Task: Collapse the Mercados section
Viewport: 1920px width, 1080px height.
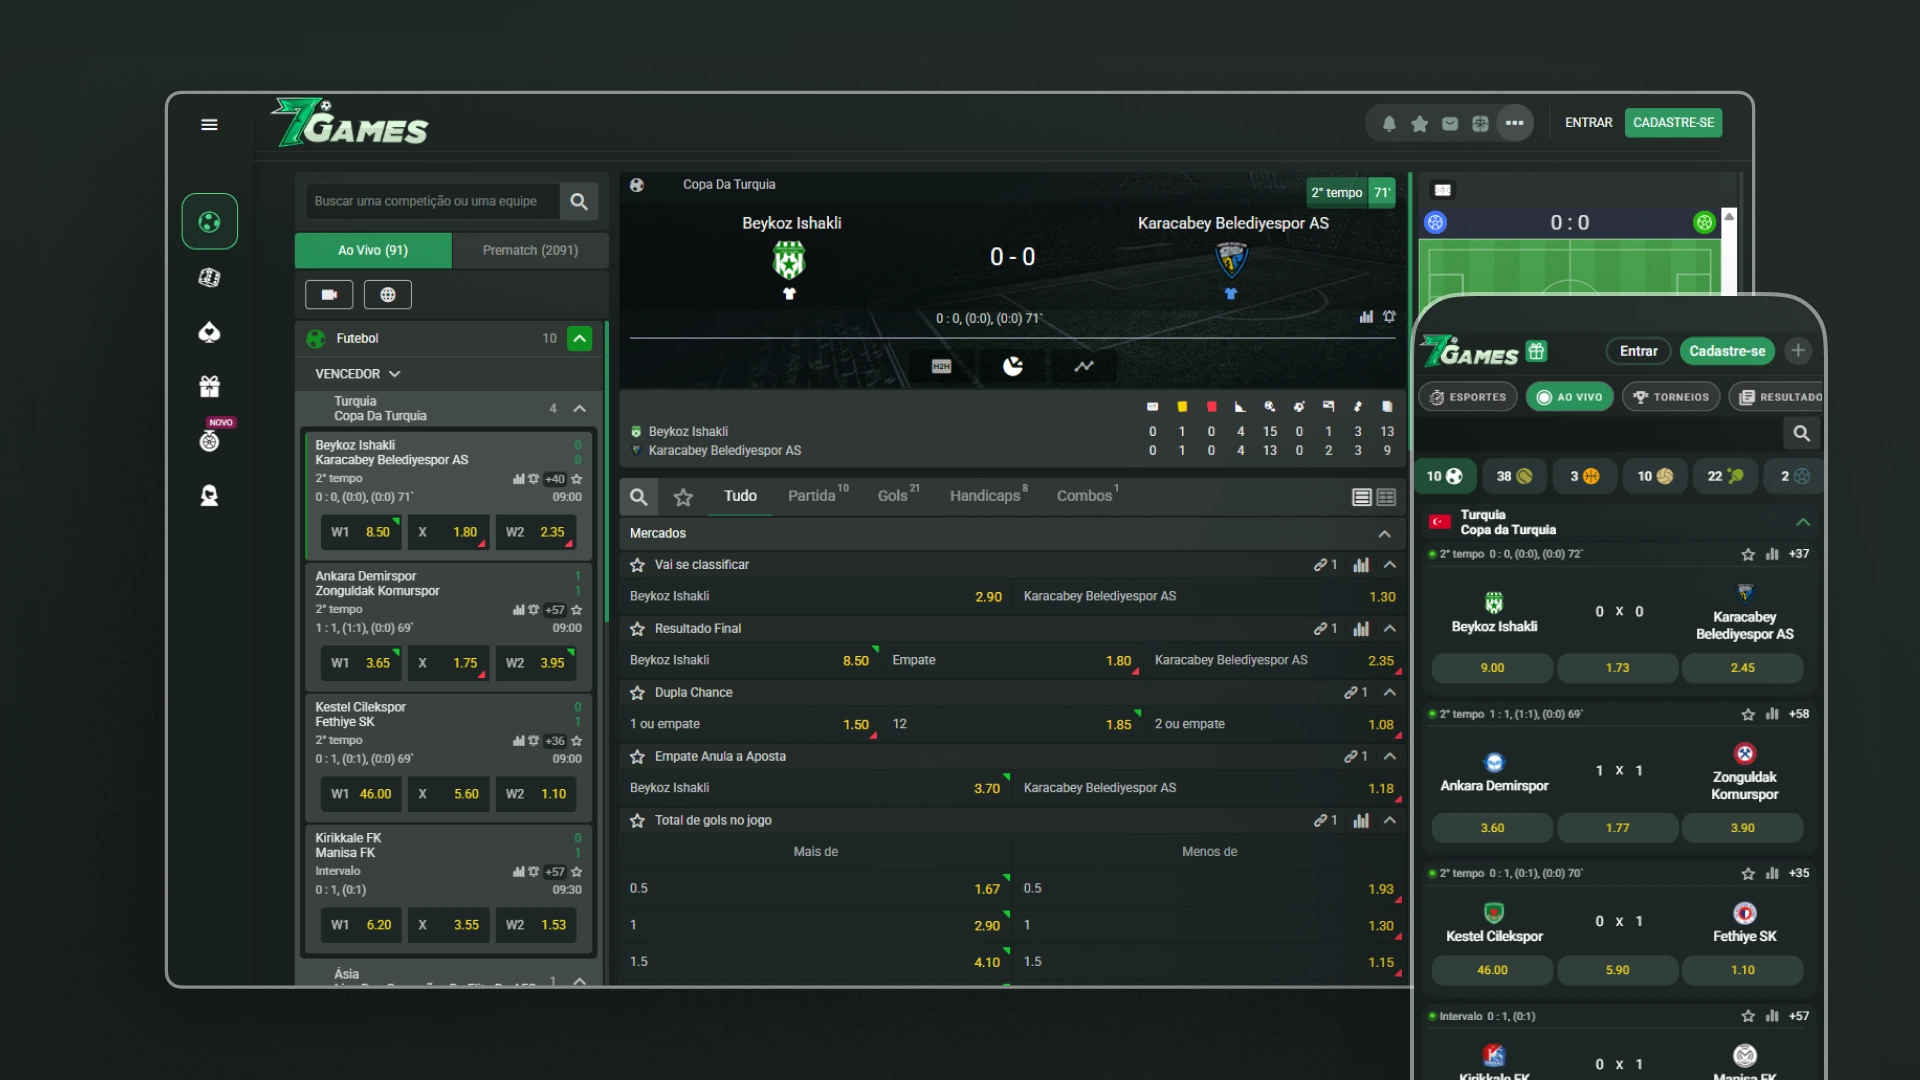Action: (x=1384, y=534)
